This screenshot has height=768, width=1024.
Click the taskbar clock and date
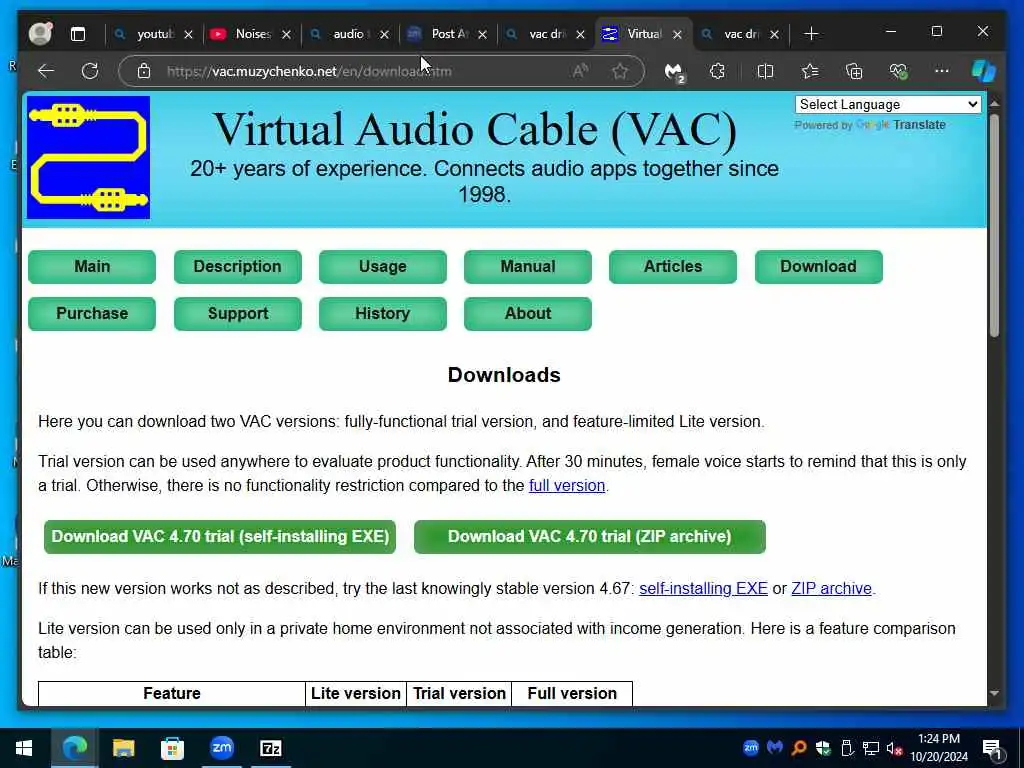[939, 748]
